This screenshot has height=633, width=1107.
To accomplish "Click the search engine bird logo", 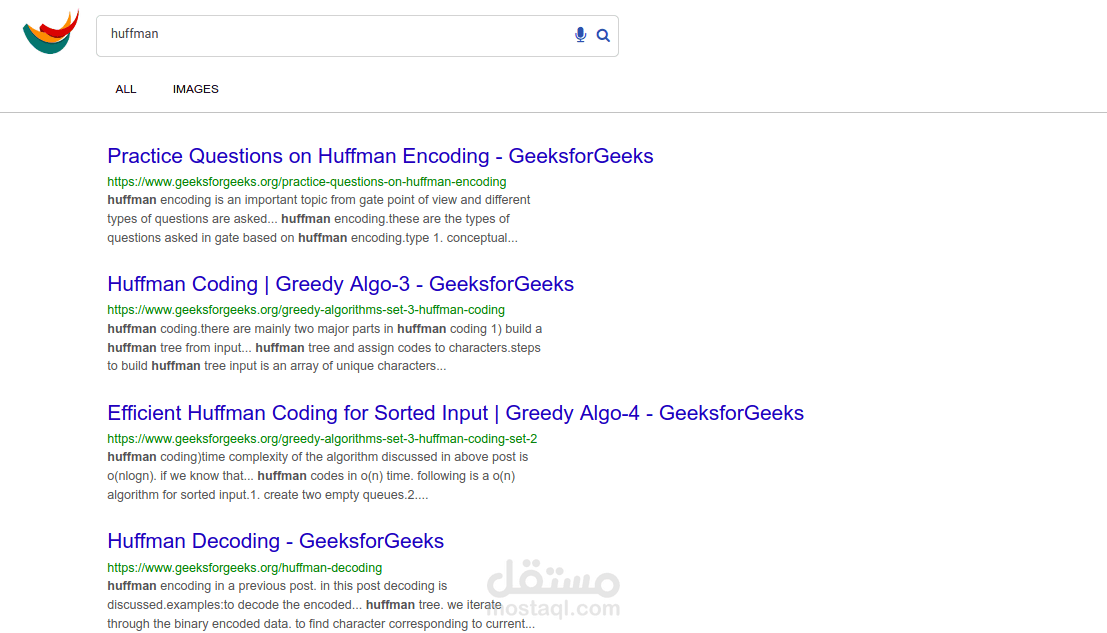I will (x=51, y=32).
